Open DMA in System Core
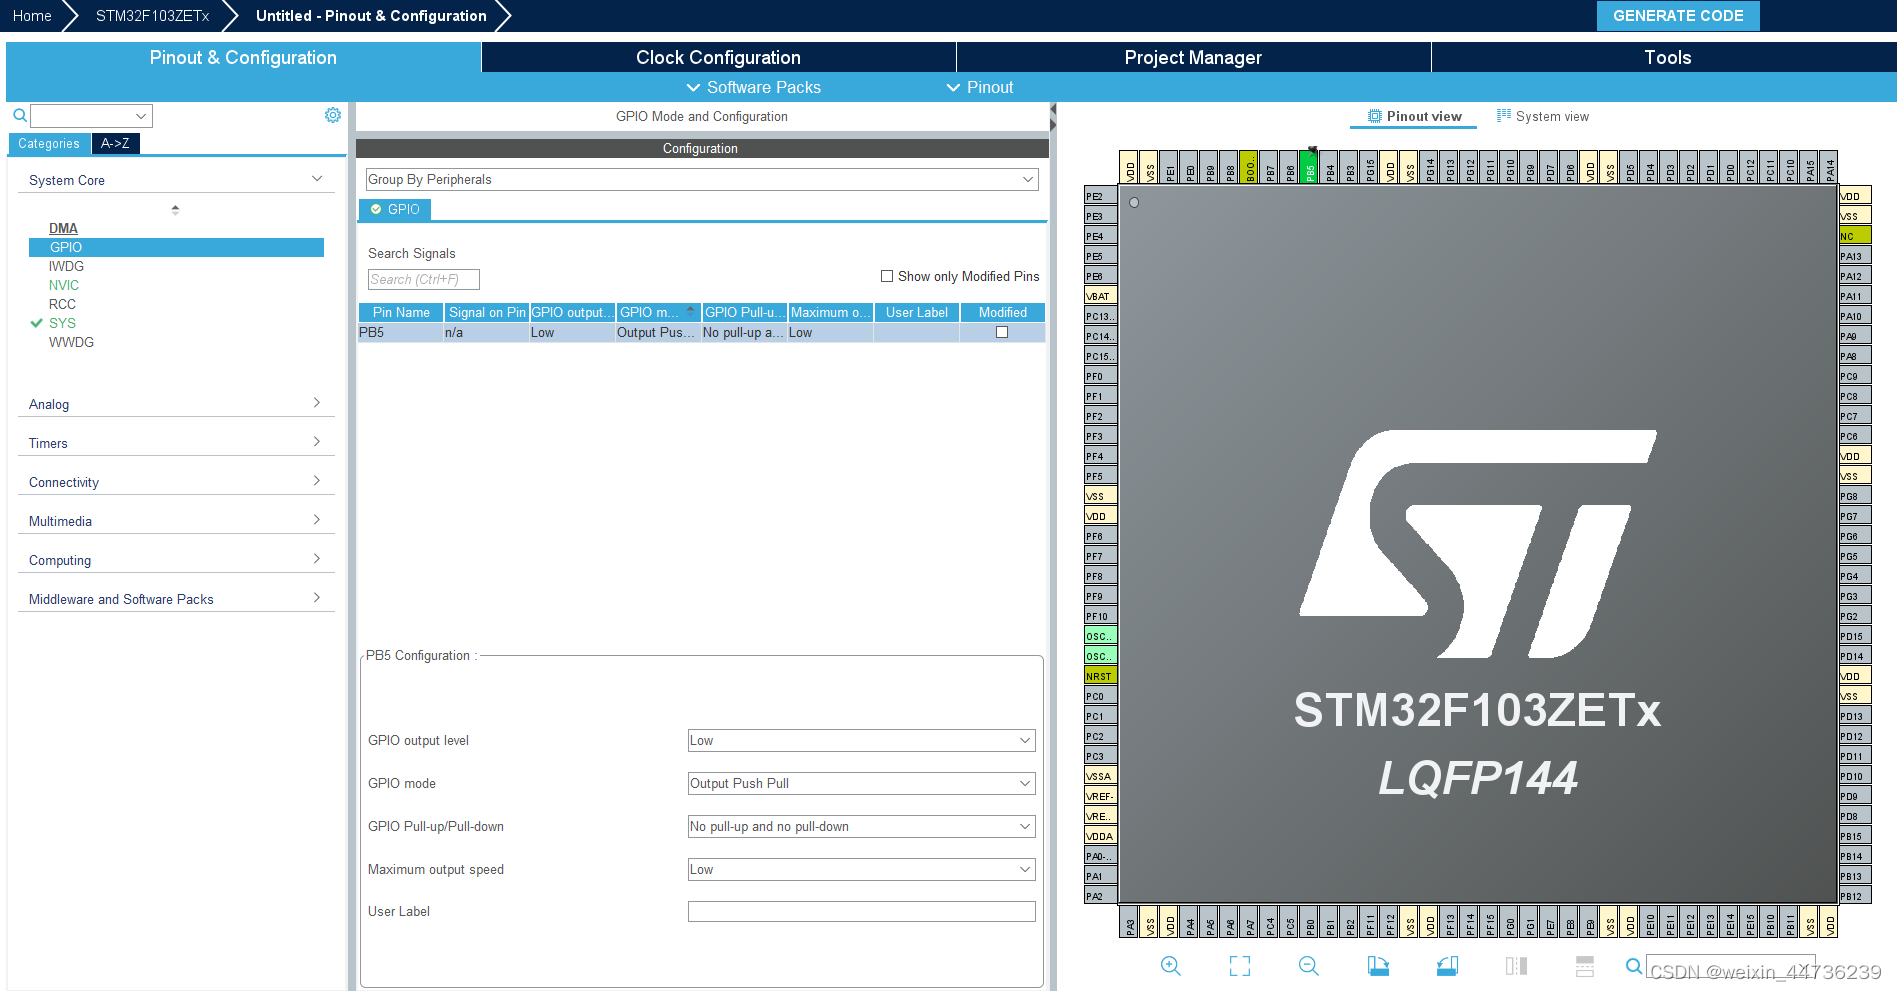The width and height of the screenshot is (1897, 991). click(63, 228)
